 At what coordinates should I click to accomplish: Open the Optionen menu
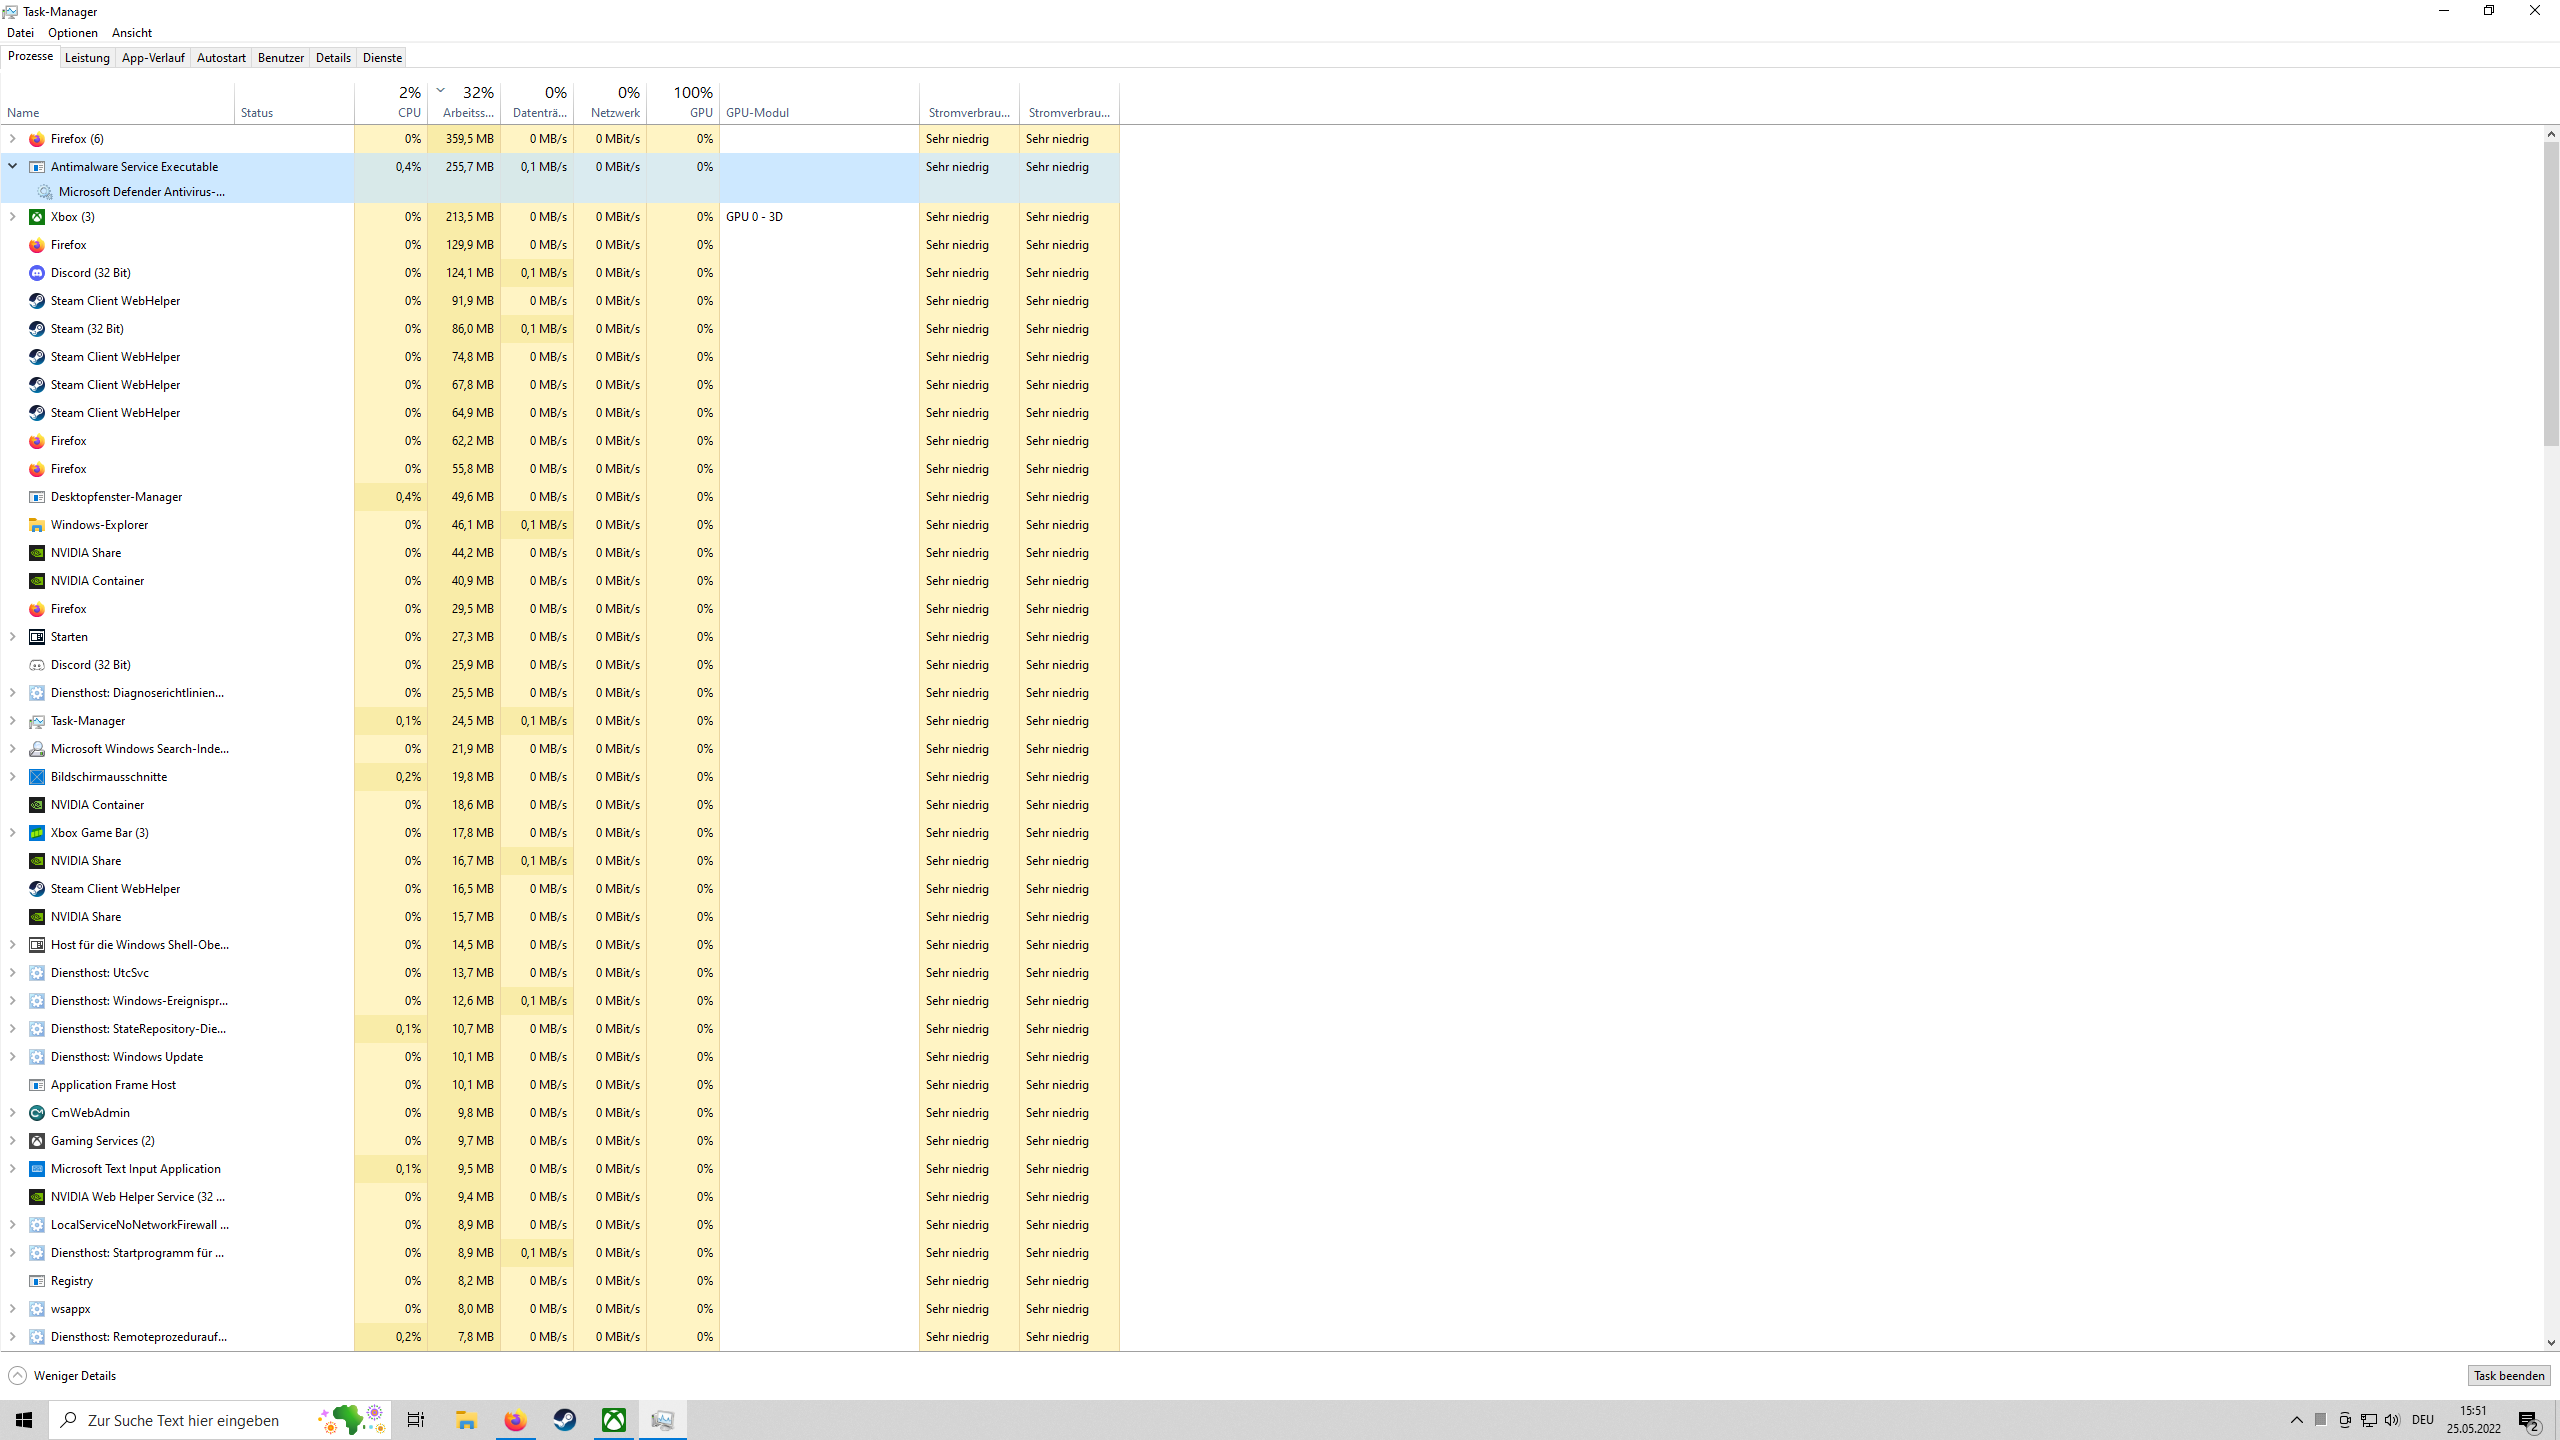(73, 33)
